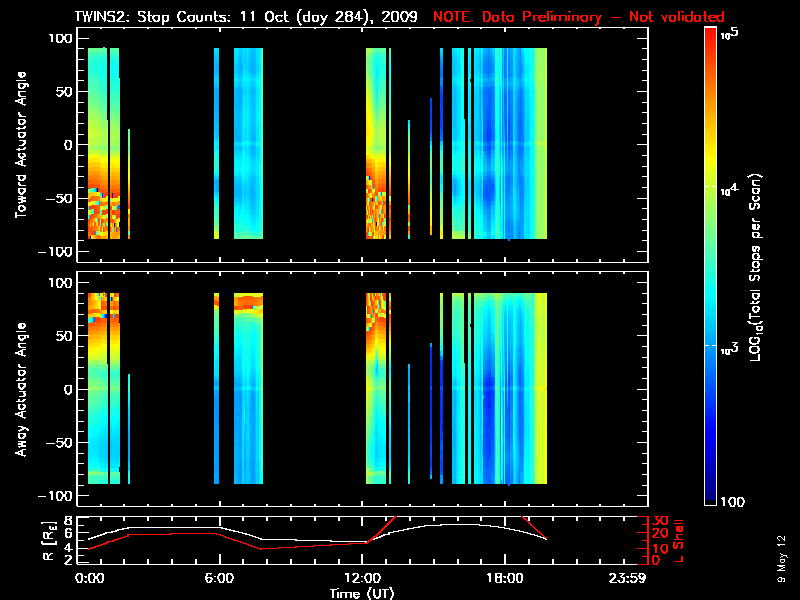
Task: Click the 'Toward Actuator Angle' axis label
Action: click(x=19, y=146)
